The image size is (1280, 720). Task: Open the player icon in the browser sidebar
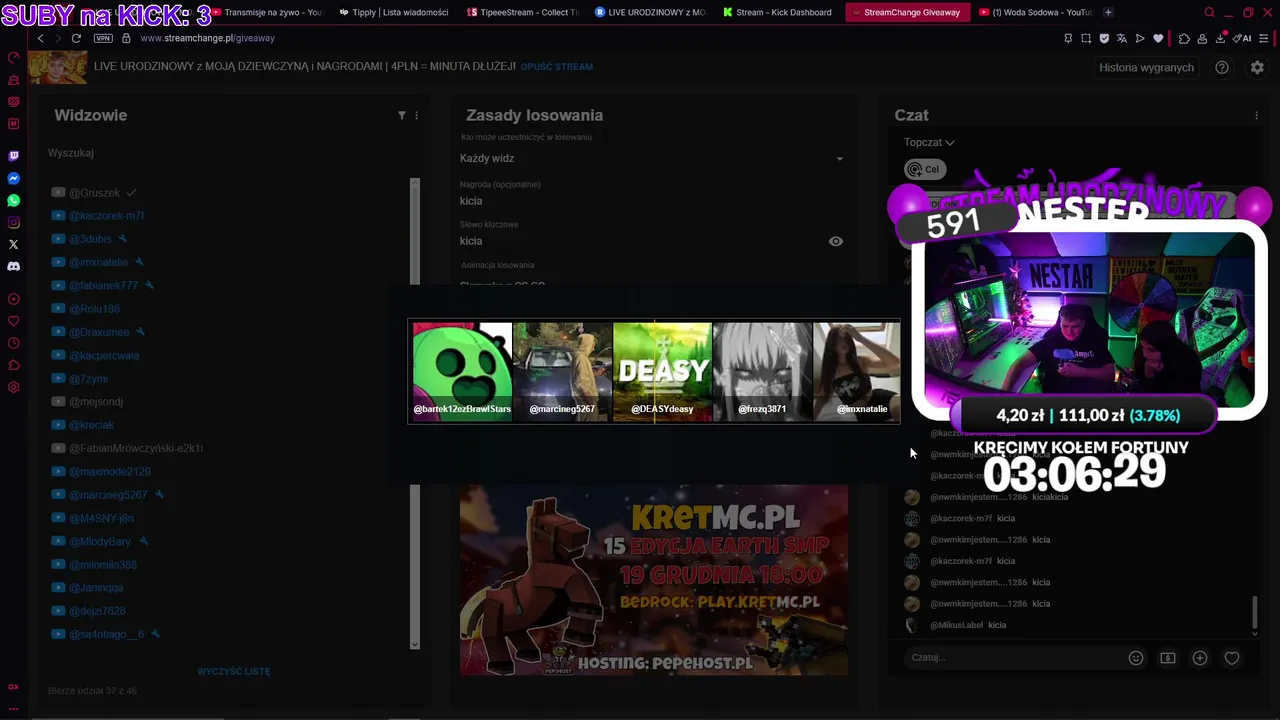click(14, 299)
